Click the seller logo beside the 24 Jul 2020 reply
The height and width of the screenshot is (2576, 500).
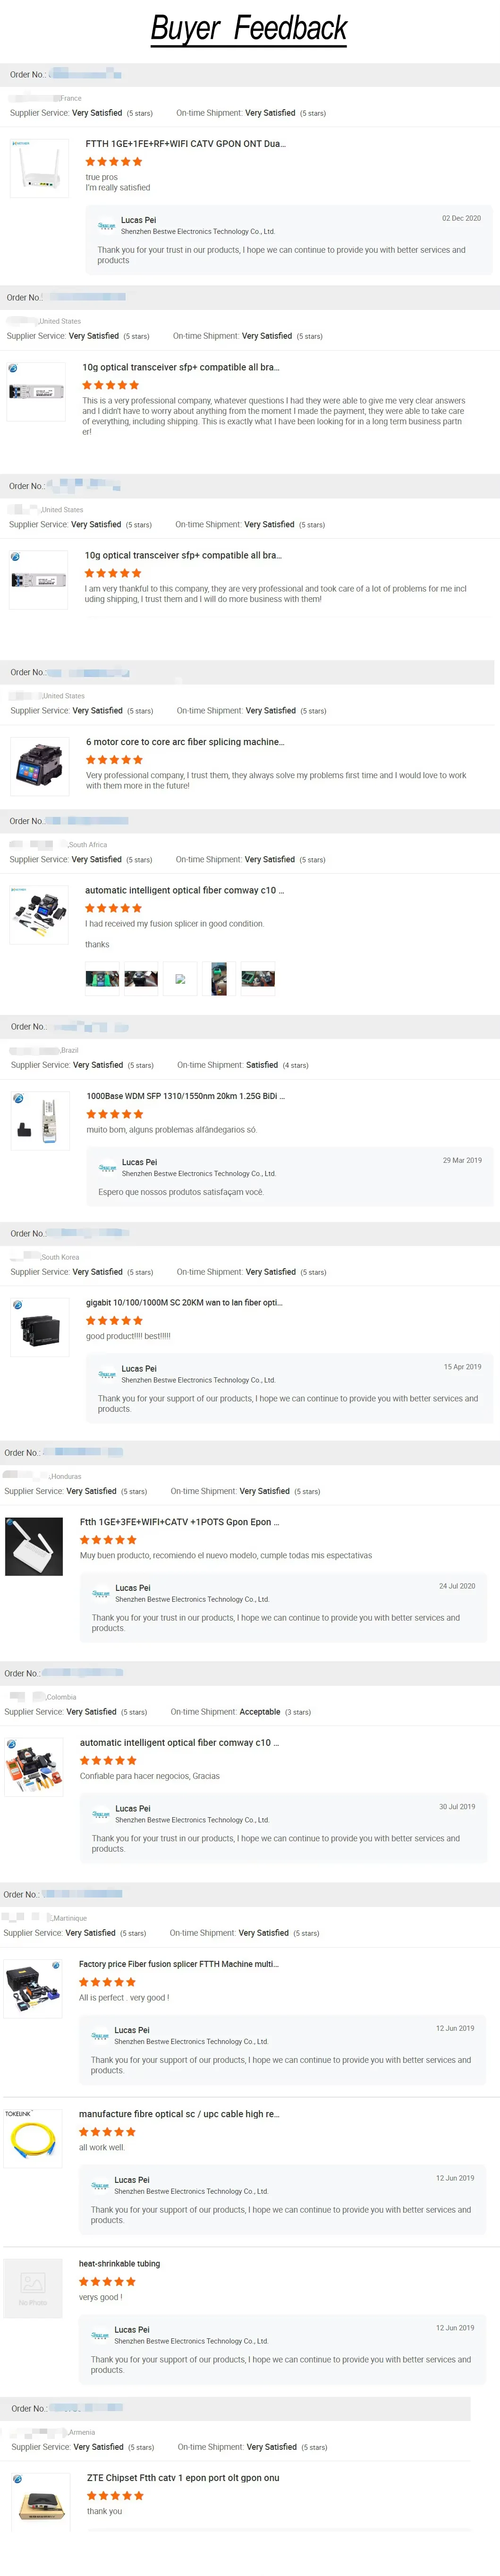pos(101,1593)
